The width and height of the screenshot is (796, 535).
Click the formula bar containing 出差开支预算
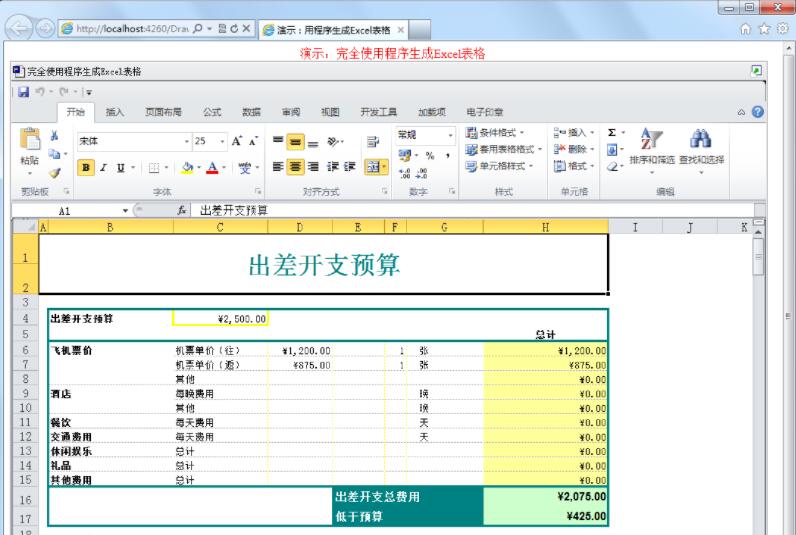click(x=400, y=210)
